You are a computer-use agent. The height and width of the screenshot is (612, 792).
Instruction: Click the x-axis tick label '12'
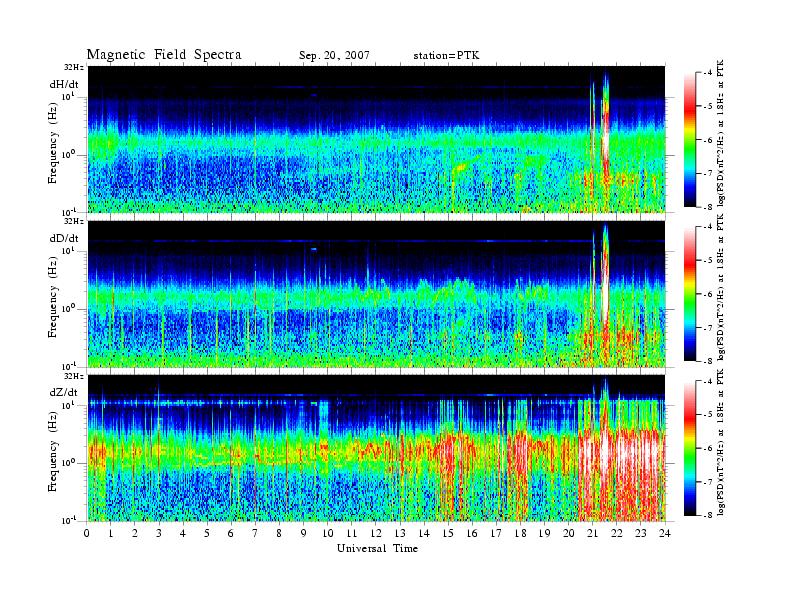pos(376,533)
